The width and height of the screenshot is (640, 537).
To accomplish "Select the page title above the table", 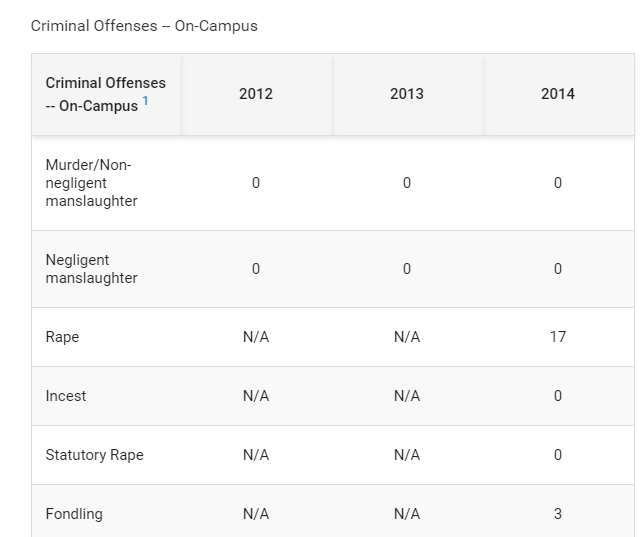I will coord(144,26).
